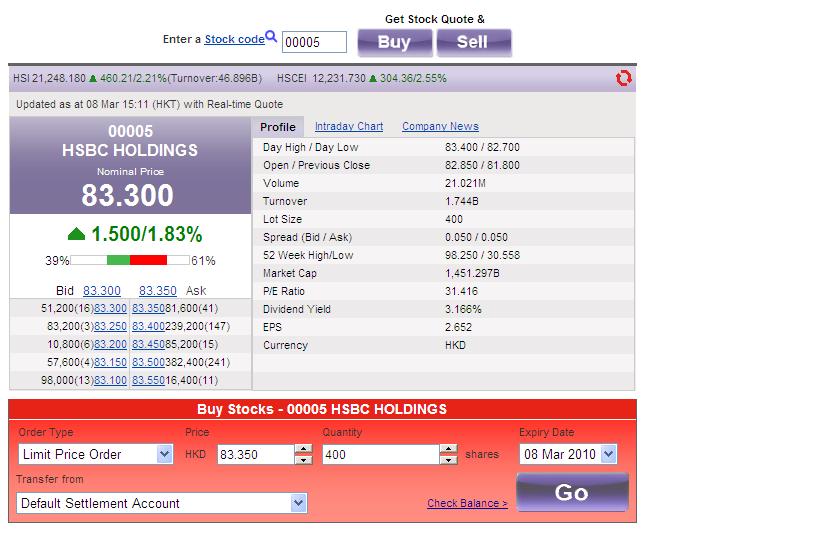840x540 pixels.
Task: Click the bid/ask ratio bar between 39% and 61%
Action: (130, 260)
